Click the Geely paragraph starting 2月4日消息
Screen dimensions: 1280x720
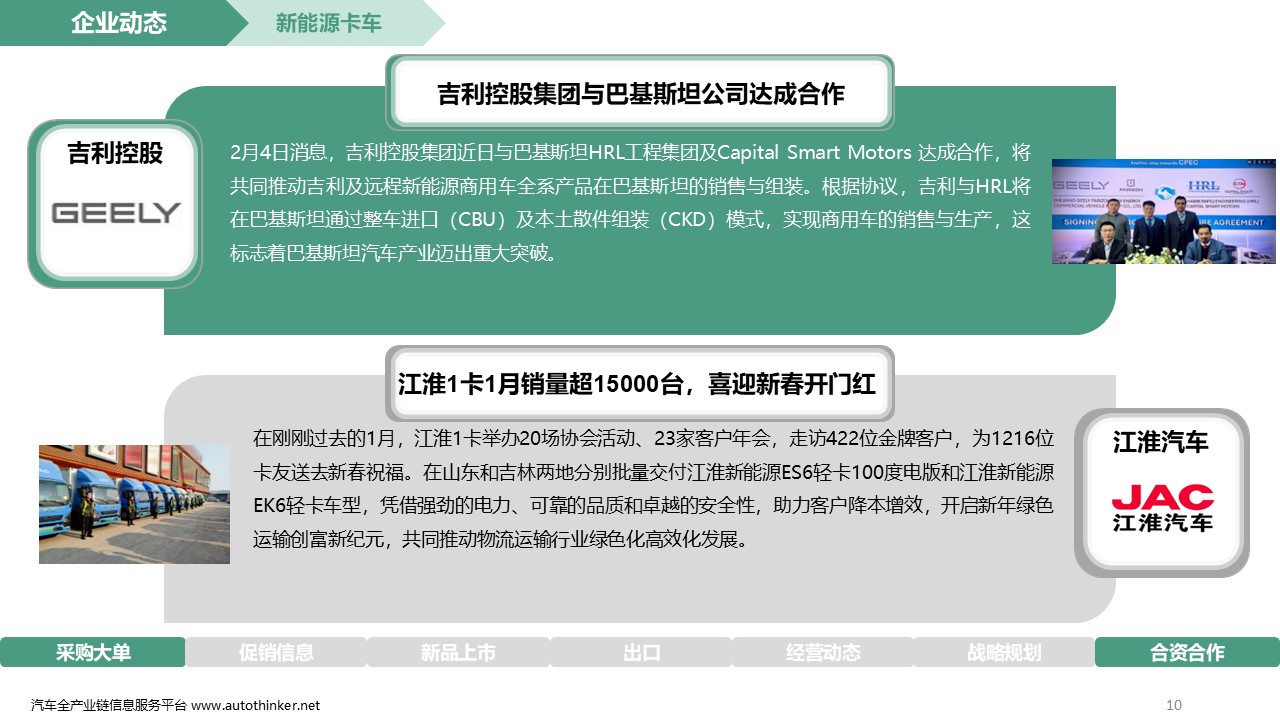point(630,203)
